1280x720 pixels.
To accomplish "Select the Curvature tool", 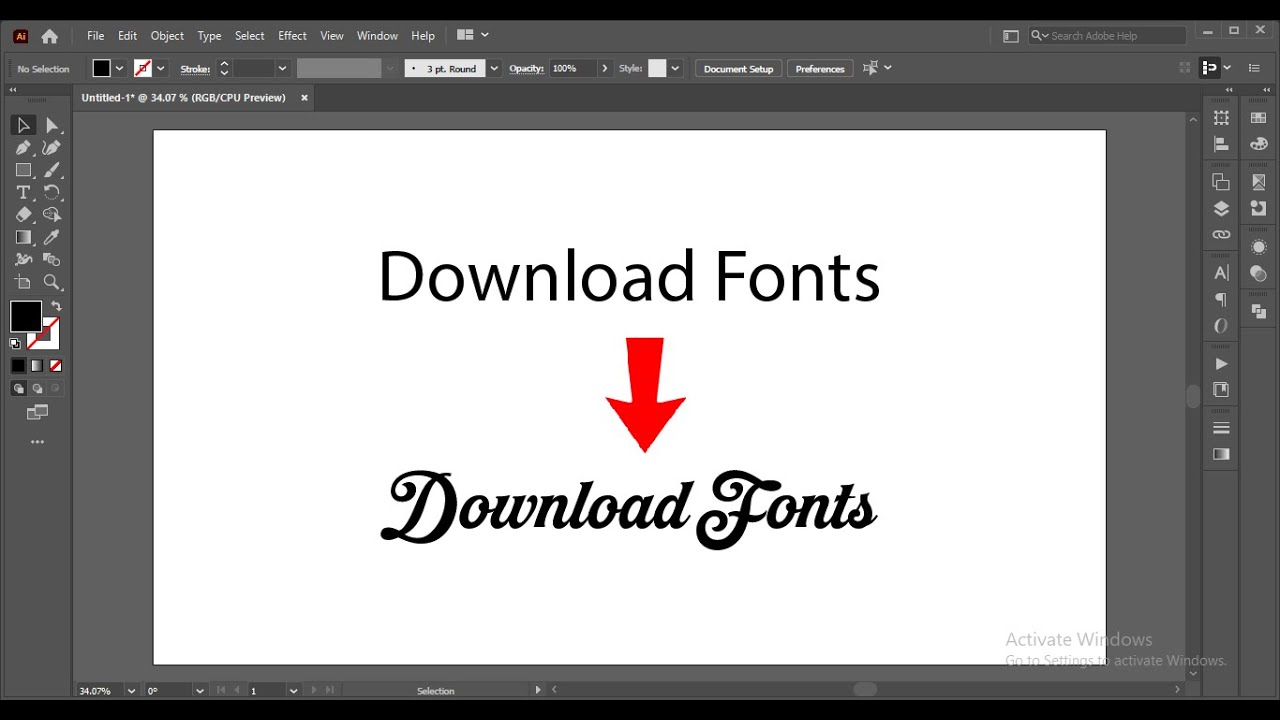I will (x=52, y=148).
